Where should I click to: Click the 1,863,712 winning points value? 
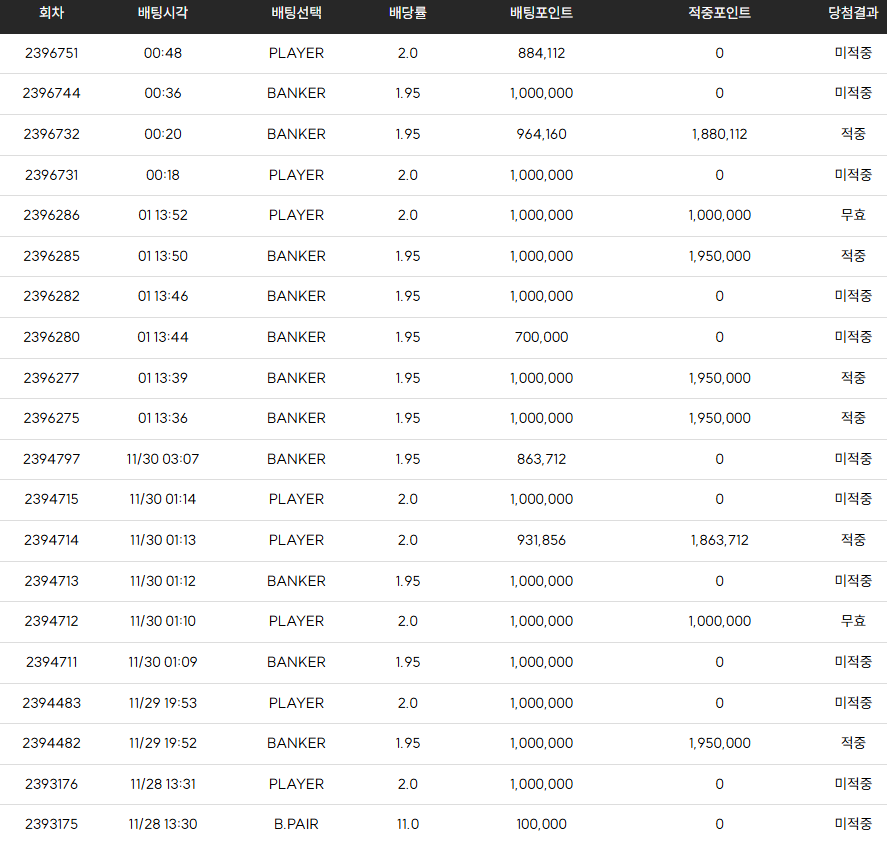(x=720, y=540)
